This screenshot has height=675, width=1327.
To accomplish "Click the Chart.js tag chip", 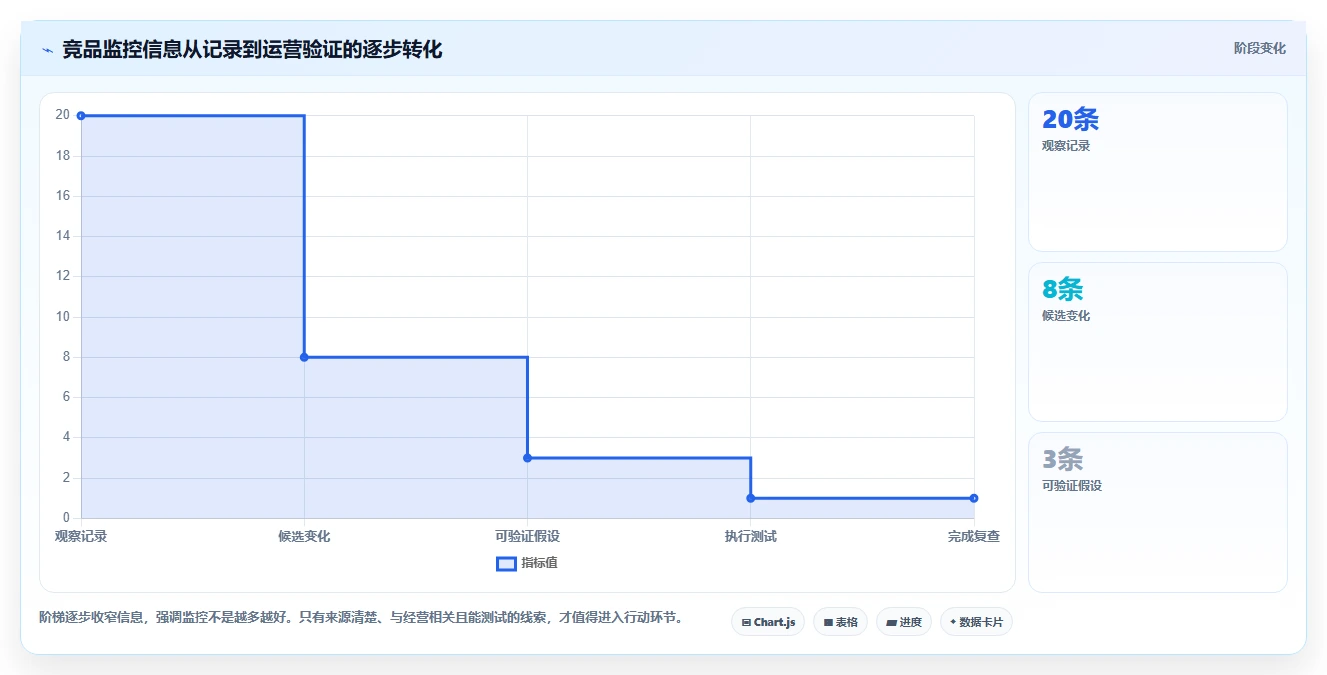I will (x=768, y=622).
